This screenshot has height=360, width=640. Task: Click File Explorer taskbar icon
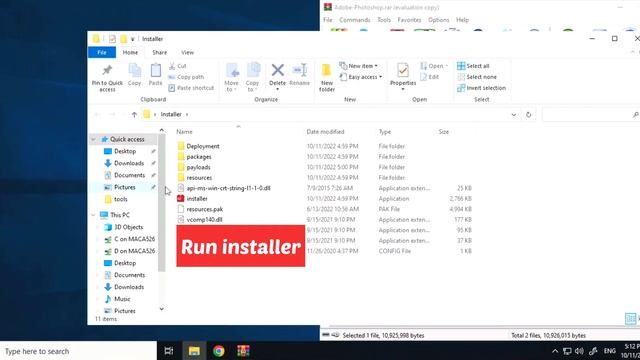point(194,351)
